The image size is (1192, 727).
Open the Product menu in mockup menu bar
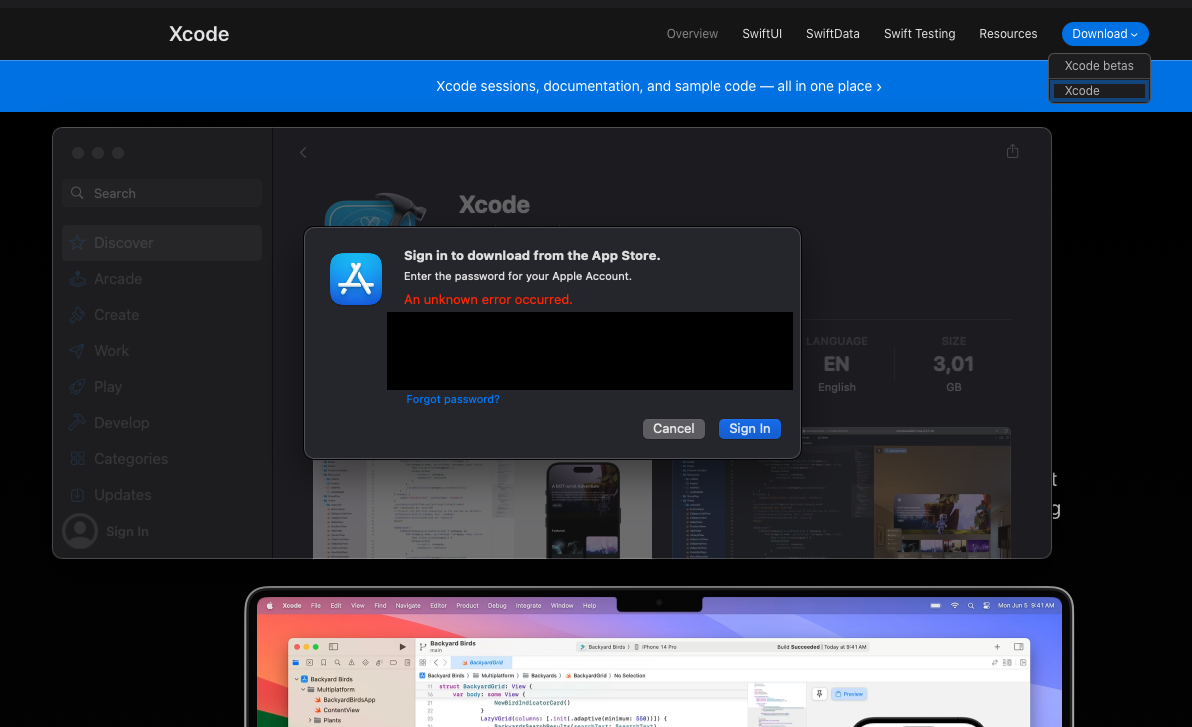coord(468,606)
